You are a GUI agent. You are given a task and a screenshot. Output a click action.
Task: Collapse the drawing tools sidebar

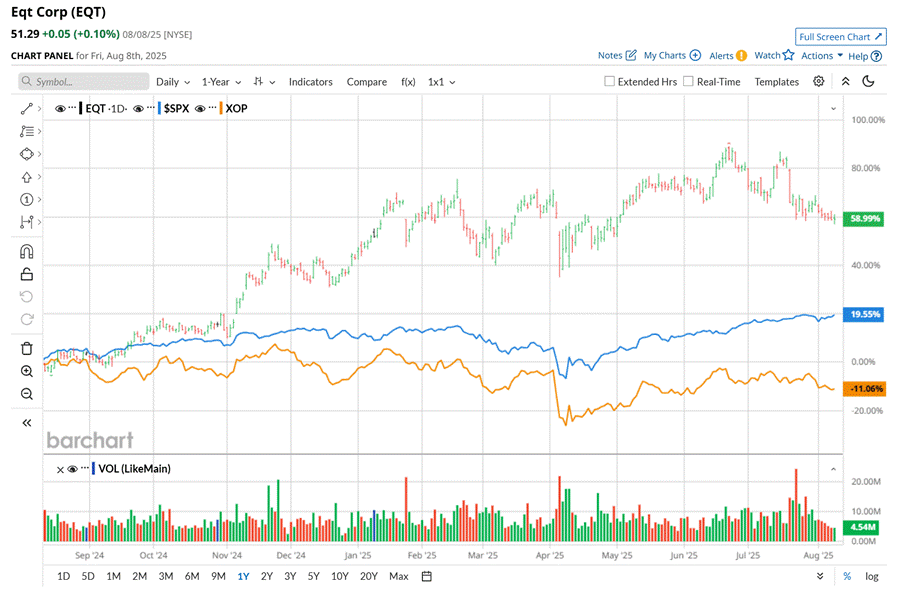pyautogui.click(x=27, y=423)
